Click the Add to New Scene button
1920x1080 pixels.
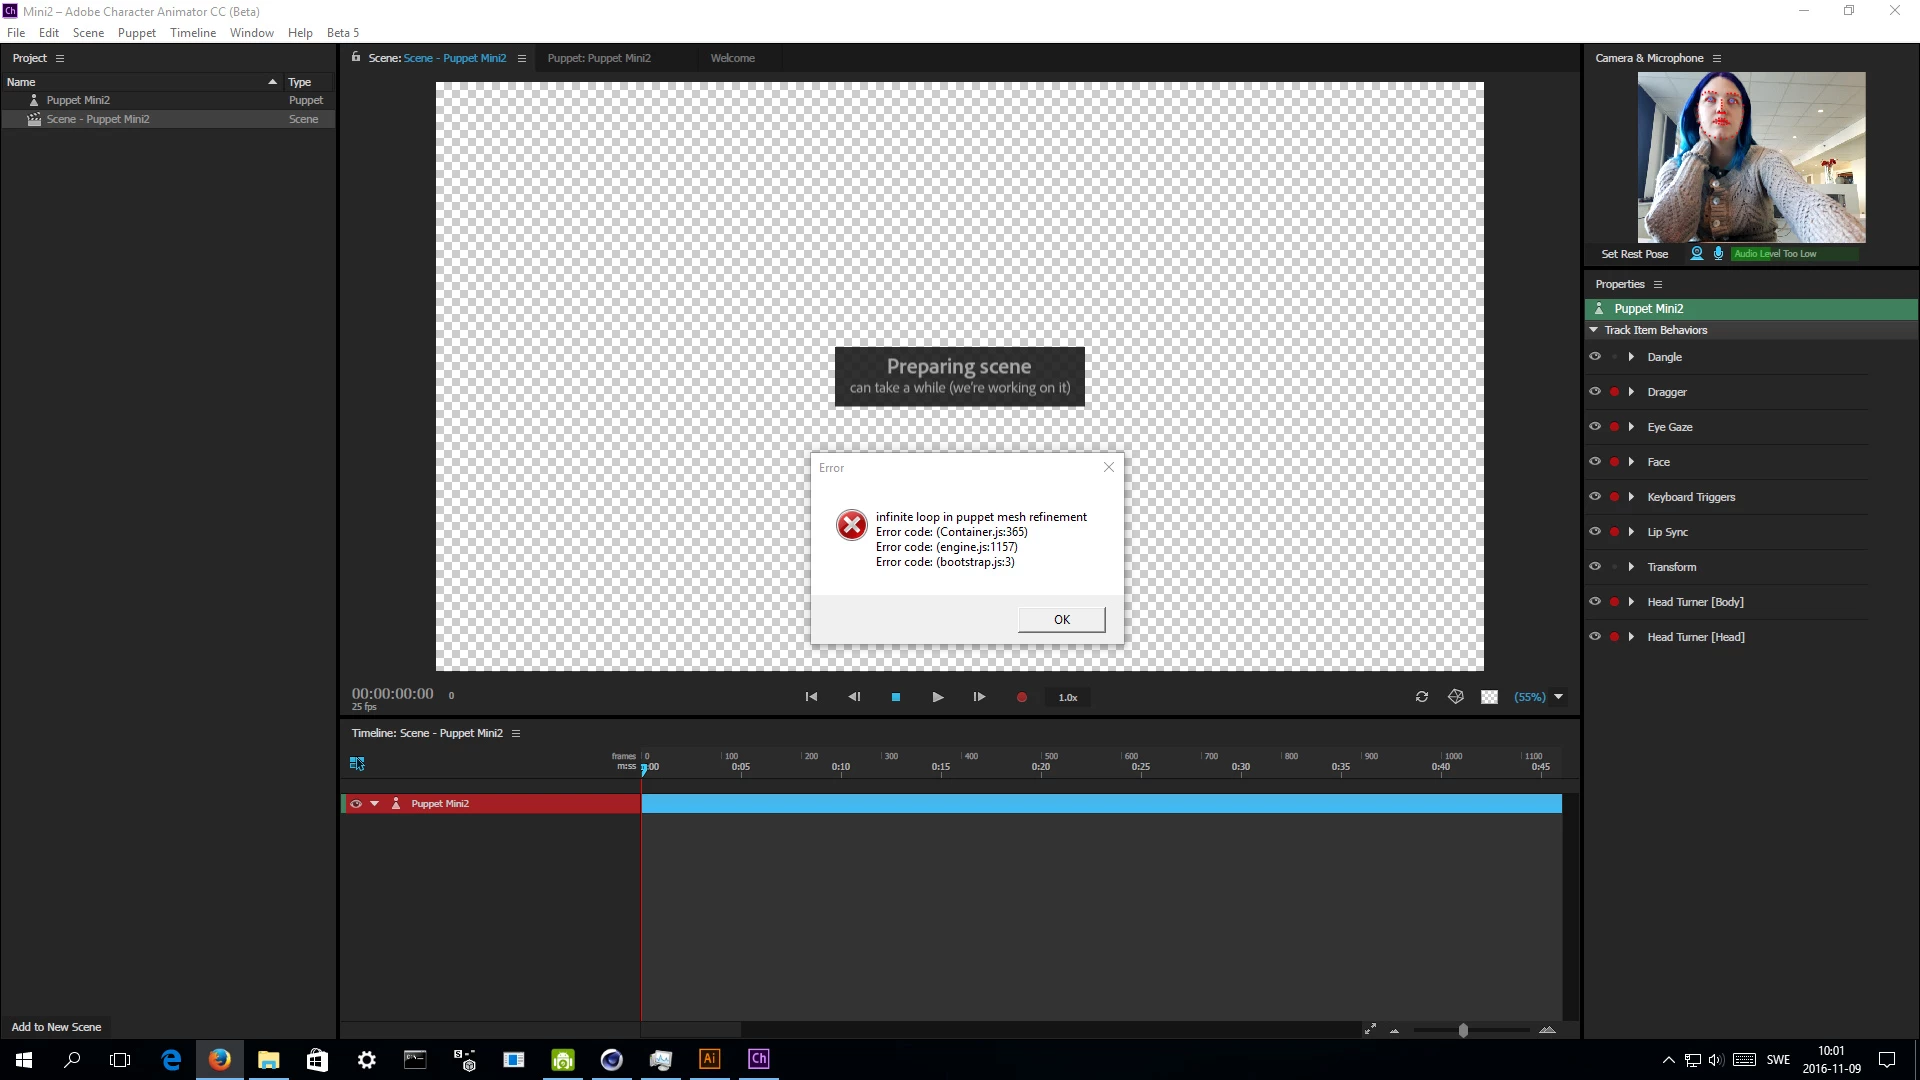pyautogui.click(x=57, y=1027)
